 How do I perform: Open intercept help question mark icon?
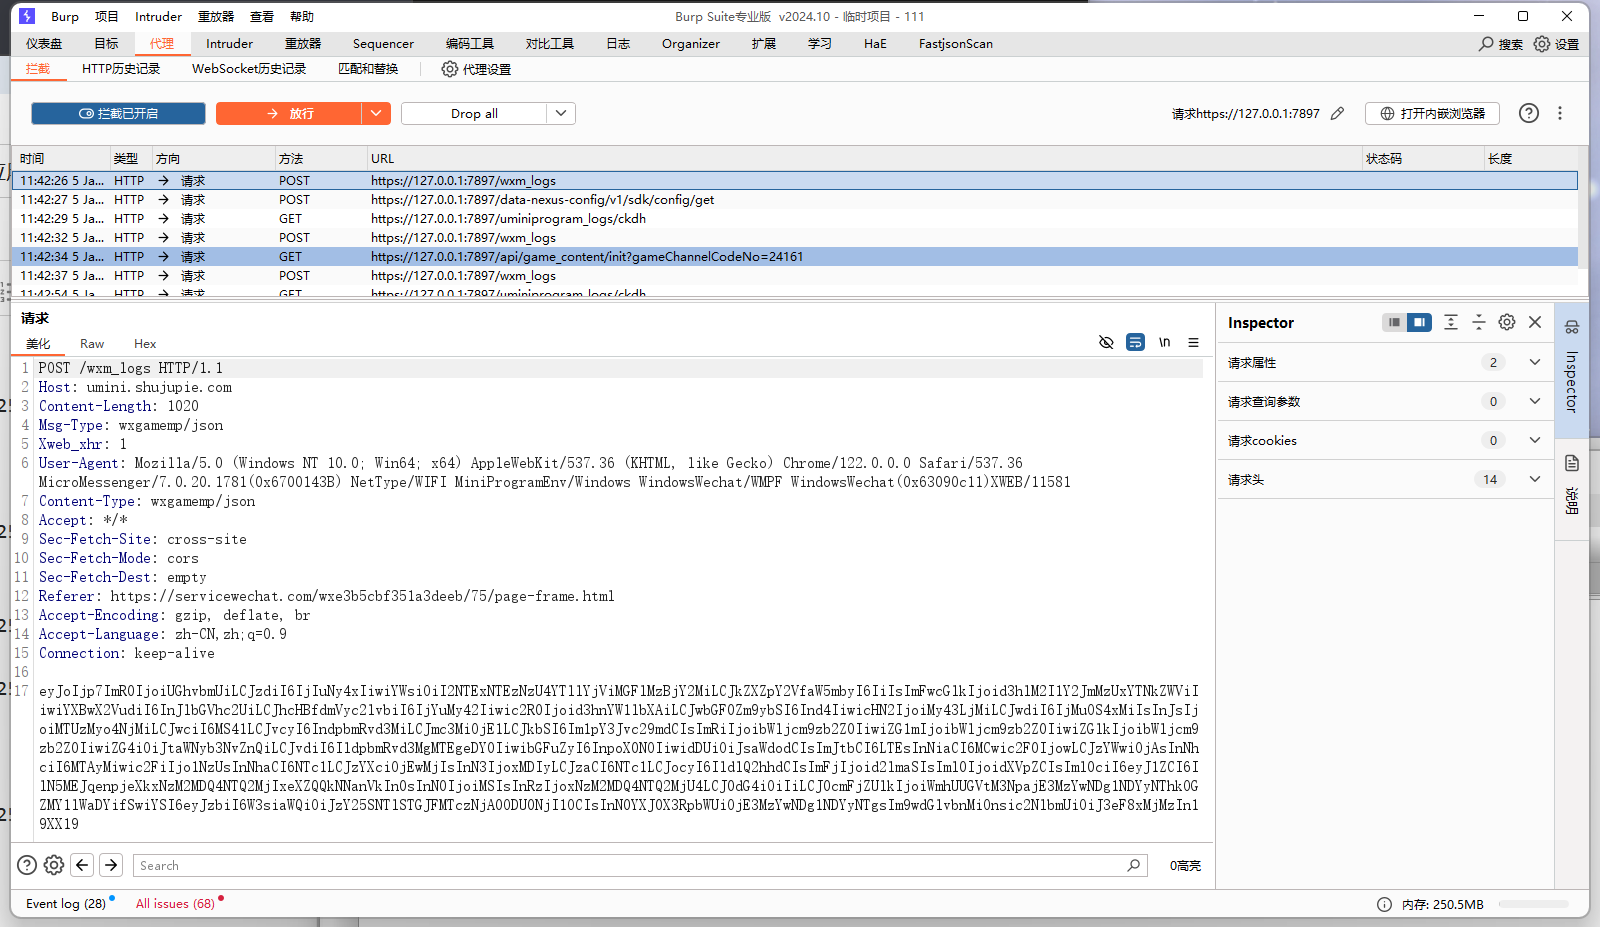tap(1529, 113)
